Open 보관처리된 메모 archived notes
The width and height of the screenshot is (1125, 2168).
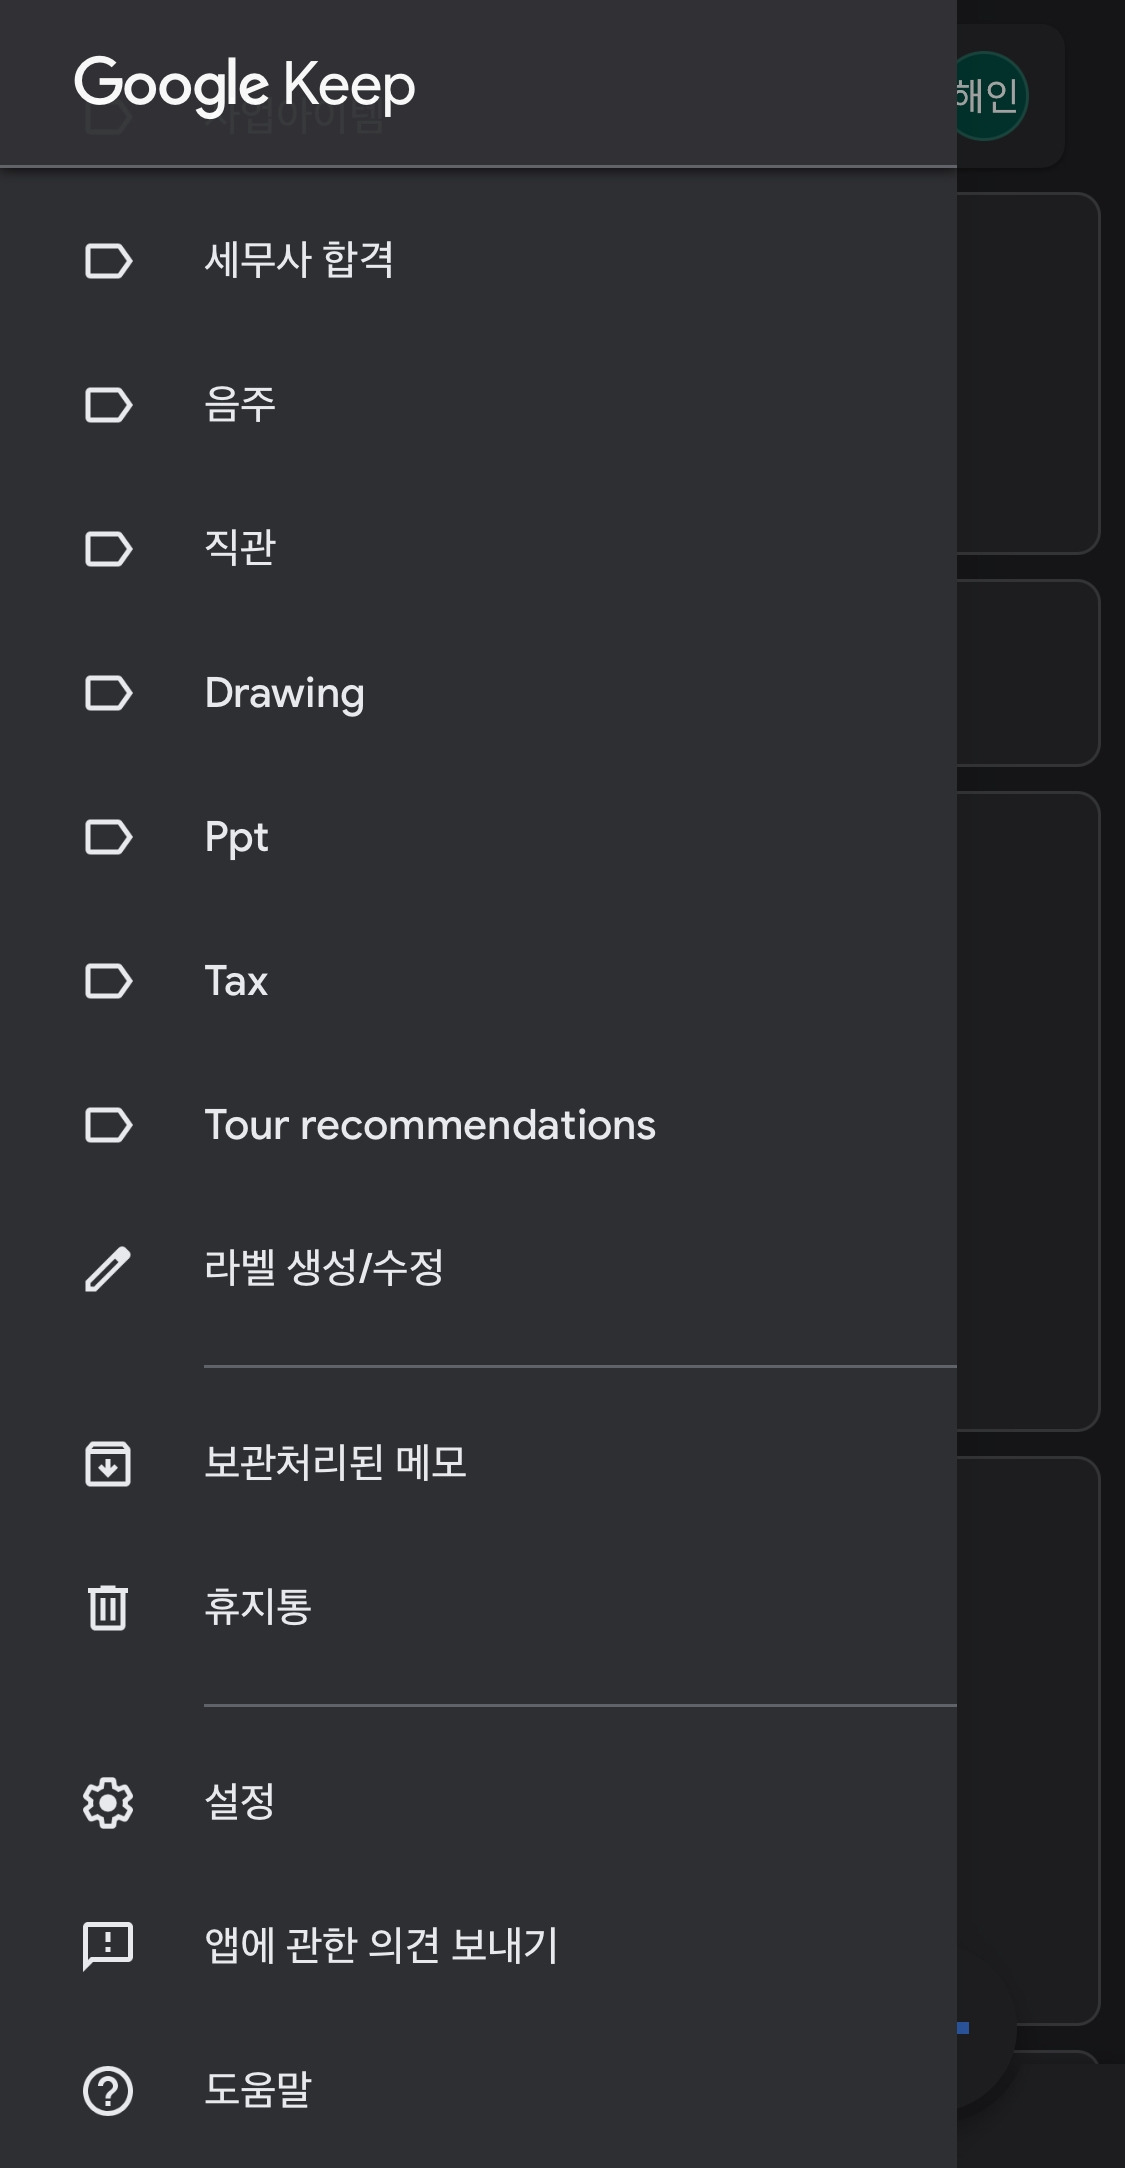coord(478,1463)
